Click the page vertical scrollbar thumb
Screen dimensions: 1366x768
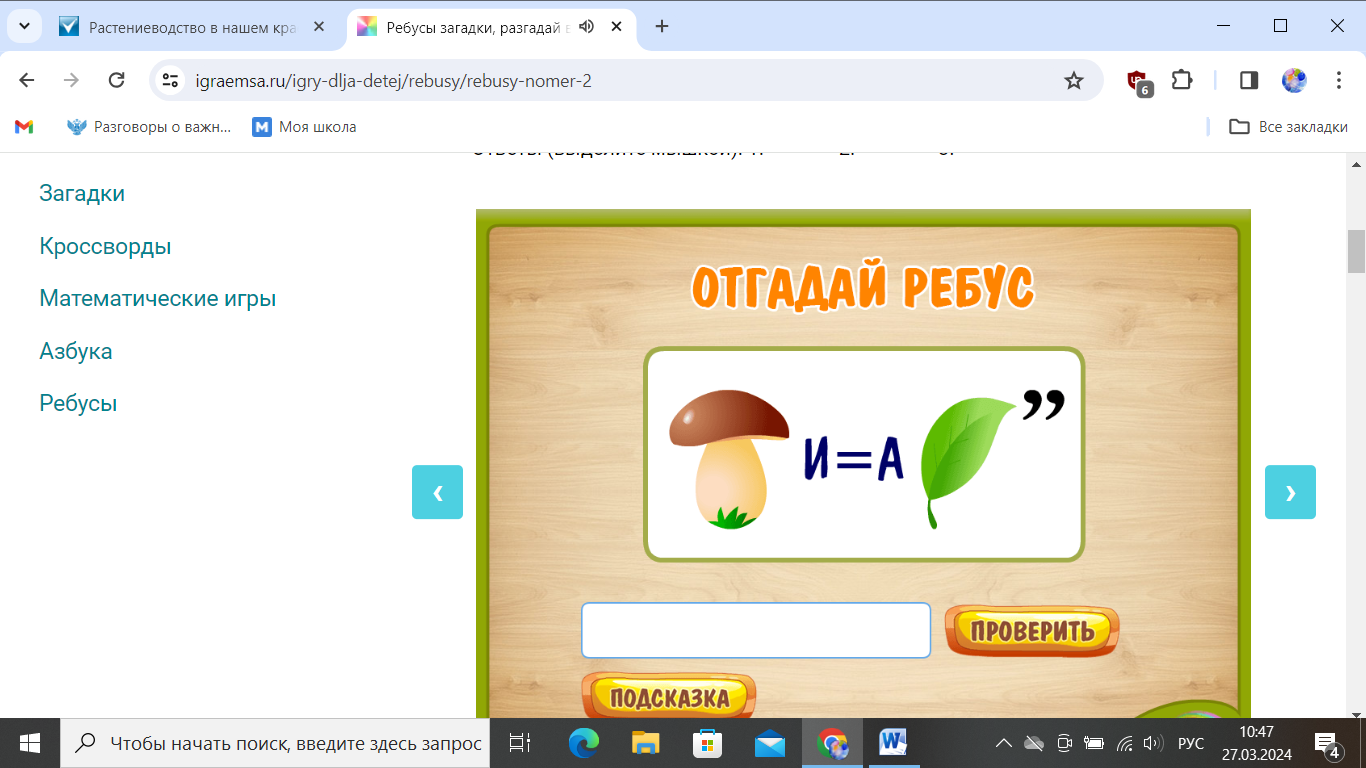tap(1357, 251)
